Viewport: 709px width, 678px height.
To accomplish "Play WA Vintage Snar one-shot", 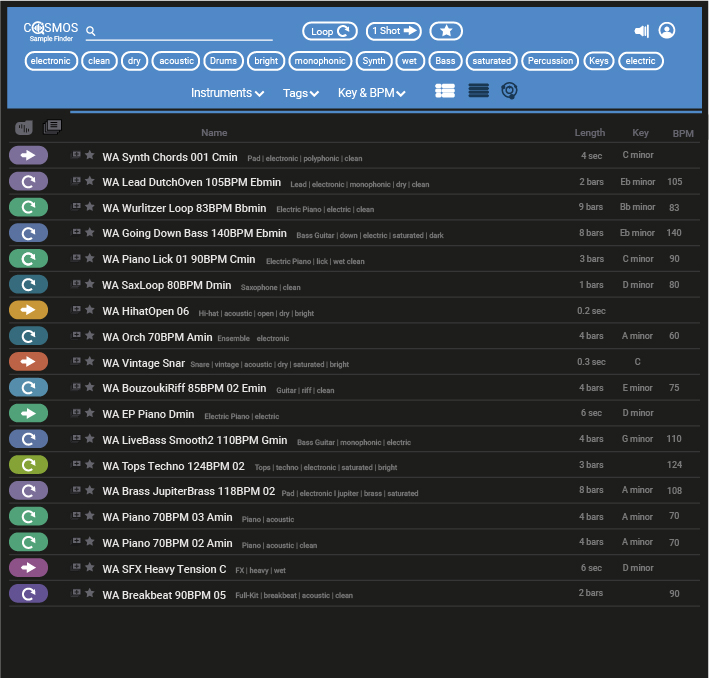I will (28, 361).
